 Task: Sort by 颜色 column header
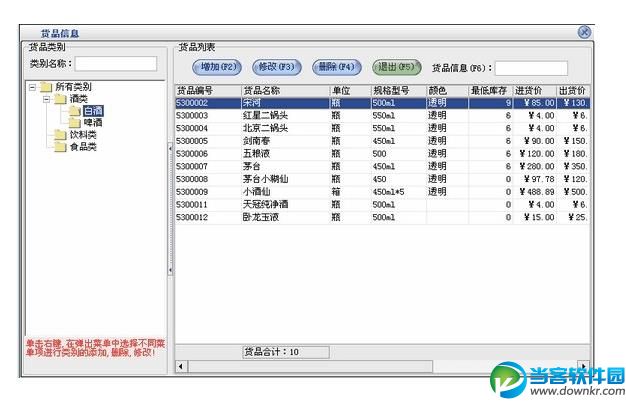point(447,91)
